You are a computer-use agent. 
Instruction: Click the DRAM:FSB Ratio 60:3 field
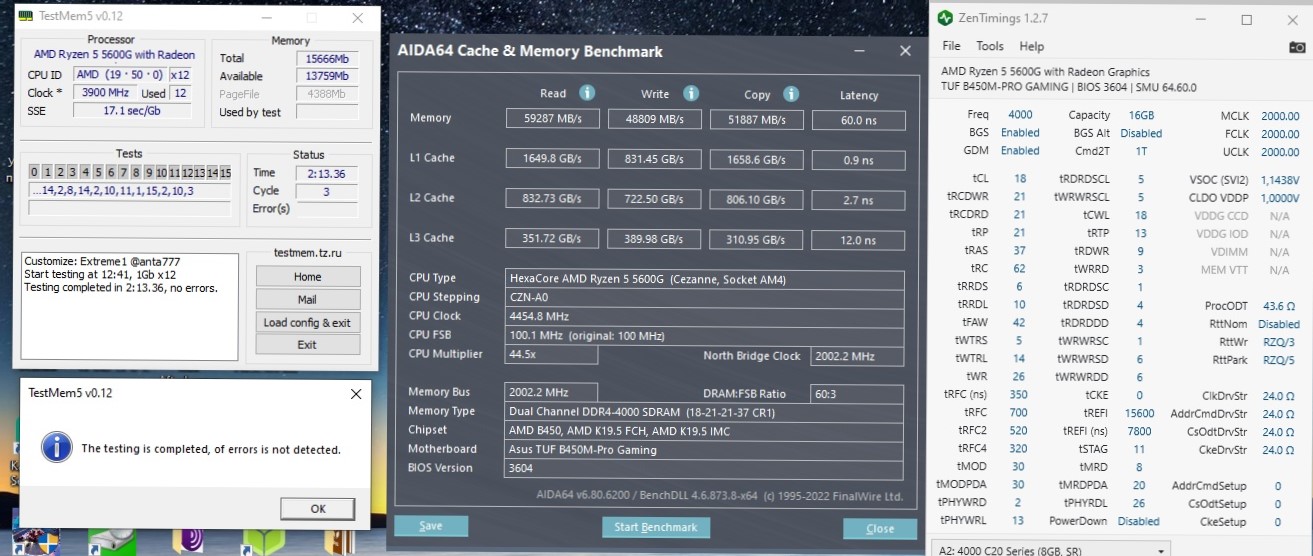857,393
